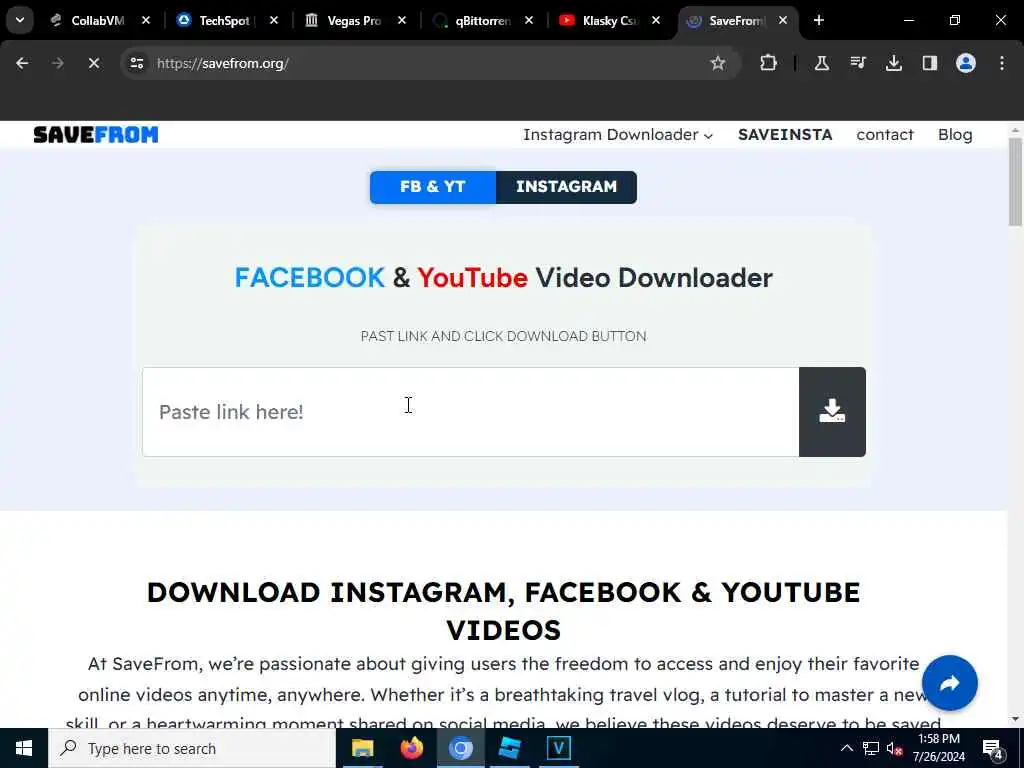Open Firefox from taskbar

click(411, 748)
